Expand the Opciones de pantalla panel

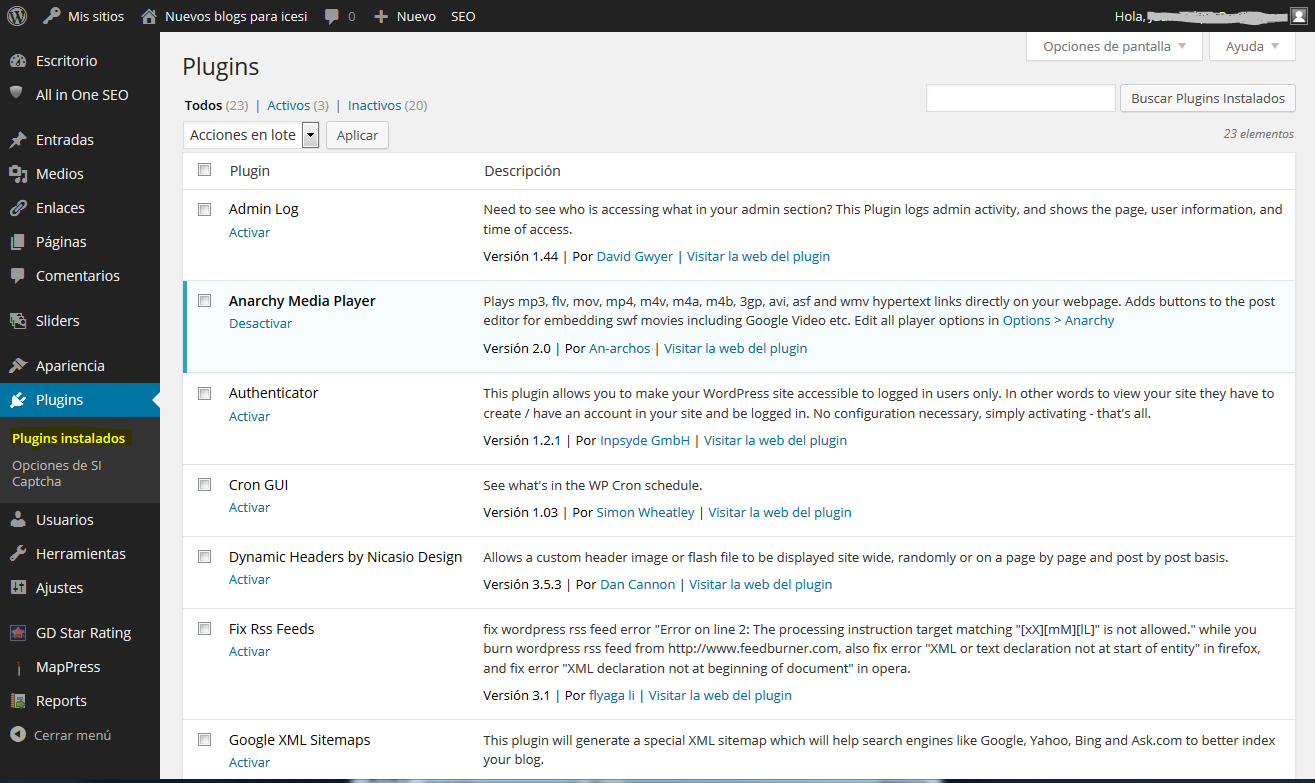[x=1114, y=46]
